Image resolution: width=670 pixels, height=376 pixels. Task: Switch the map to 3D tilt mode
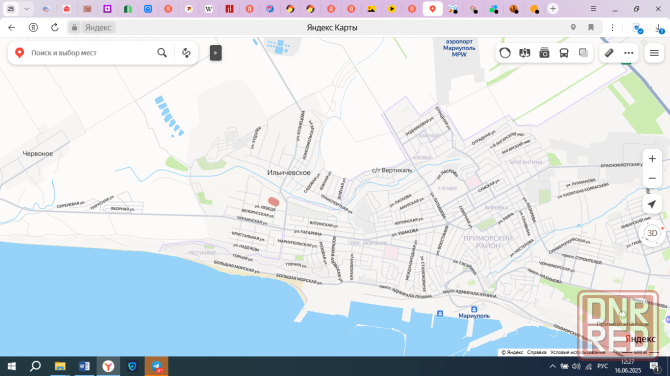652,233
